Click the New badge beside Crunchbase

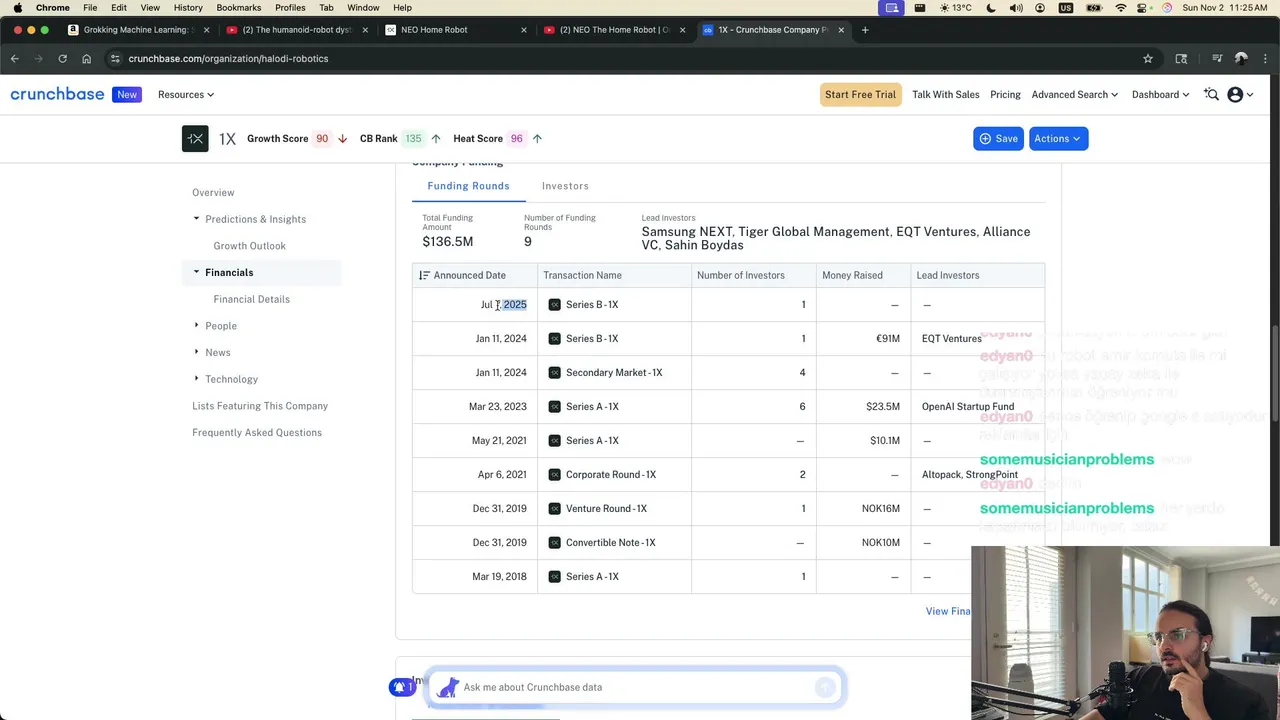tap(127, 95)
